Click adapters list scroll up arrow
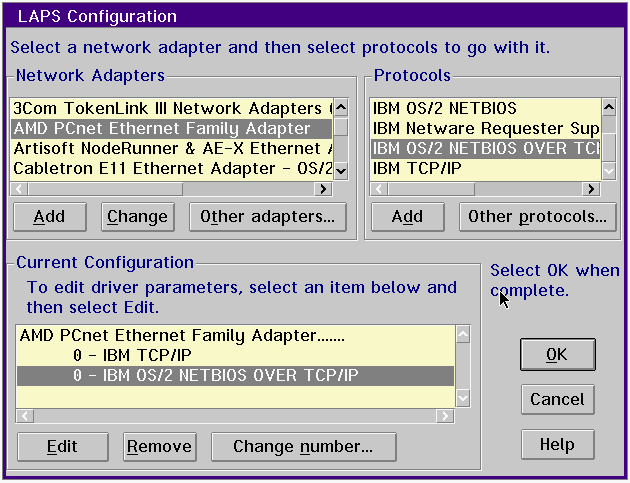 [x=341, y=108]
